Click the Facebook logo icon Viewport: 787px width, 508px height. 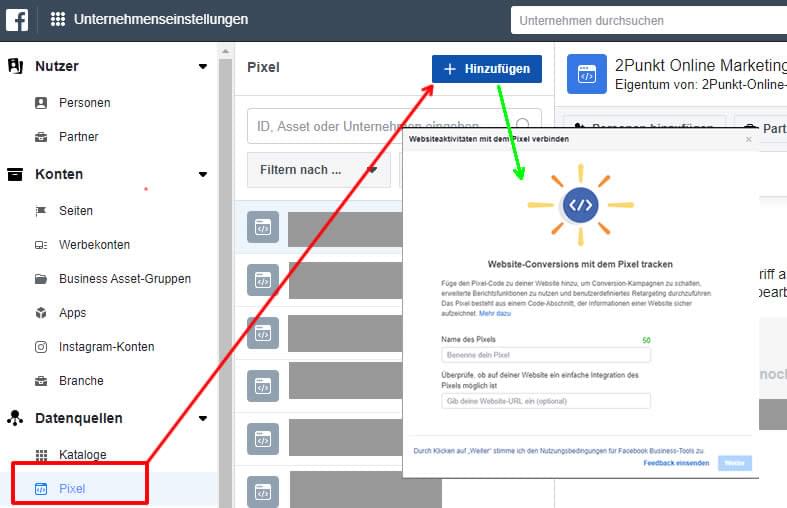tap(17, 20)
